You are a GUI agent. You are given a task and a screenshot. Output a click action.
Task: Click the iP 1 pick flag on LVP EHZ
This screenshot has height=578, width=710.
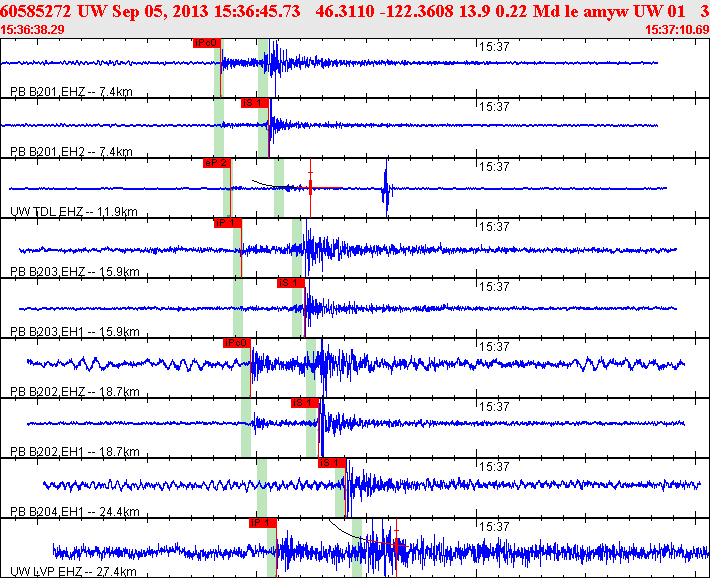[263, 523]
